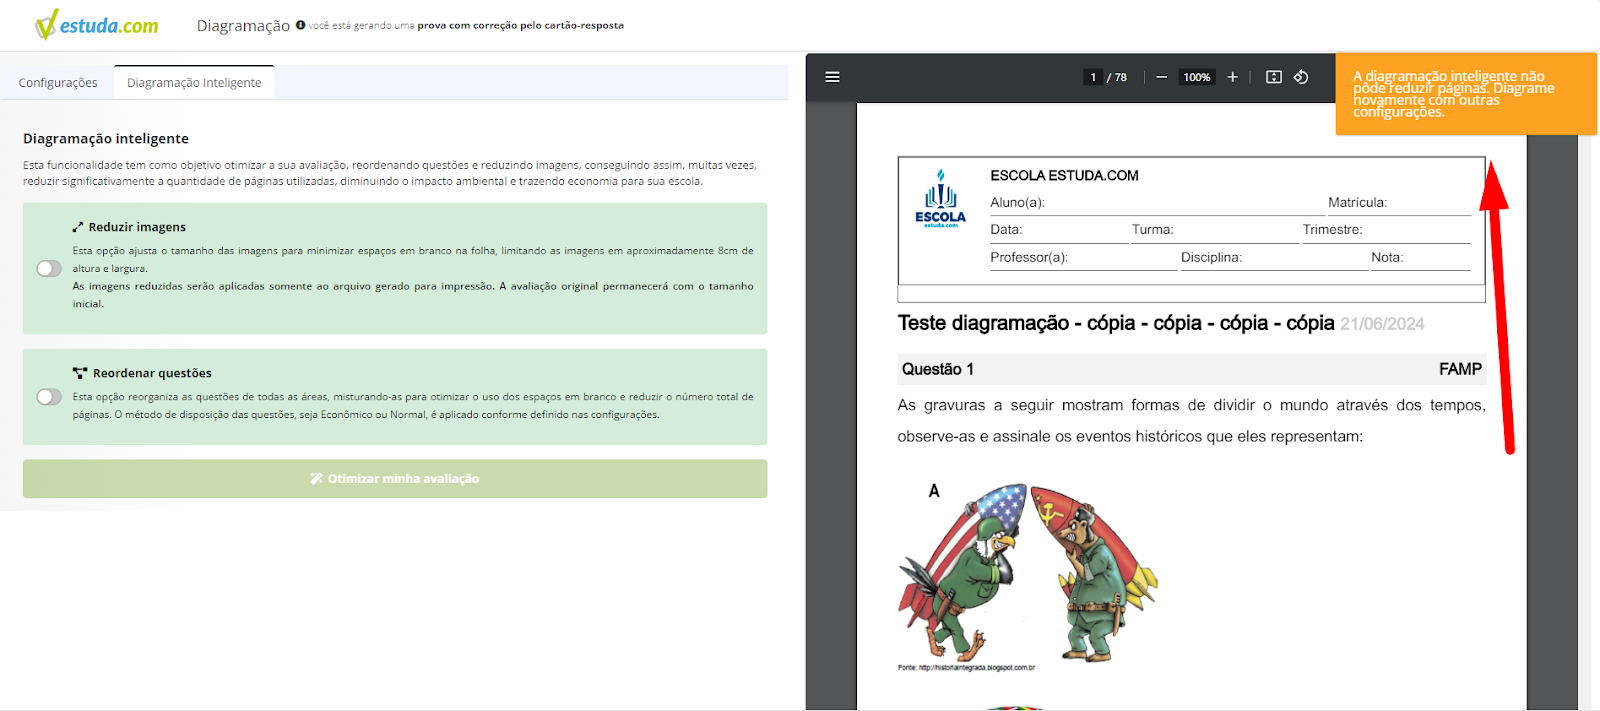Click the ESCOLA logo in the PDF header

point(940,198)
